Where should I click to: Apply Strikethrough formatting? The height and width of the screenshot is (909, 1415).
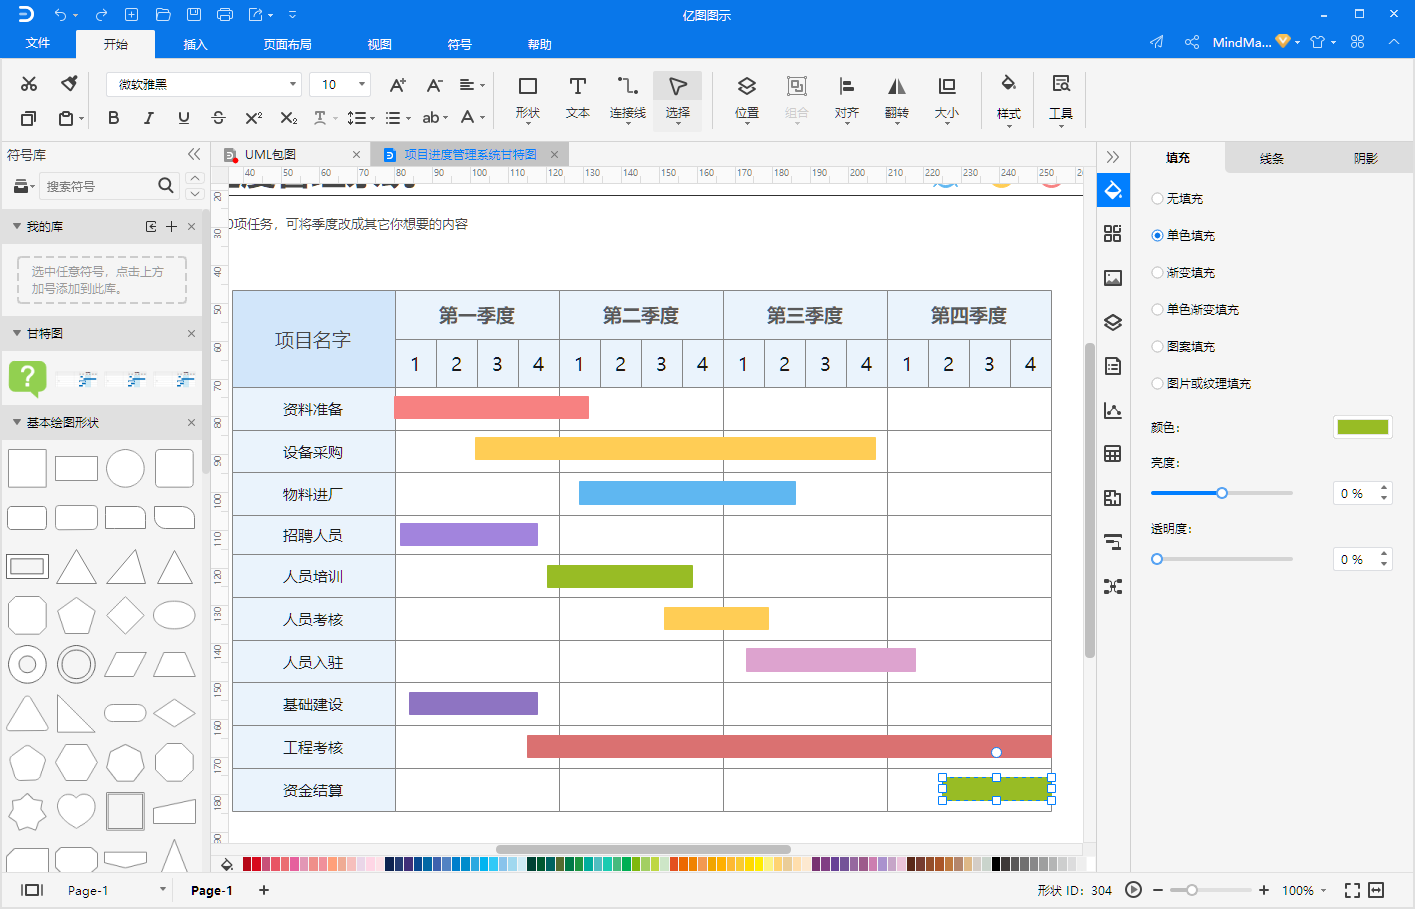pyautogui.click(x=219, y=118)
